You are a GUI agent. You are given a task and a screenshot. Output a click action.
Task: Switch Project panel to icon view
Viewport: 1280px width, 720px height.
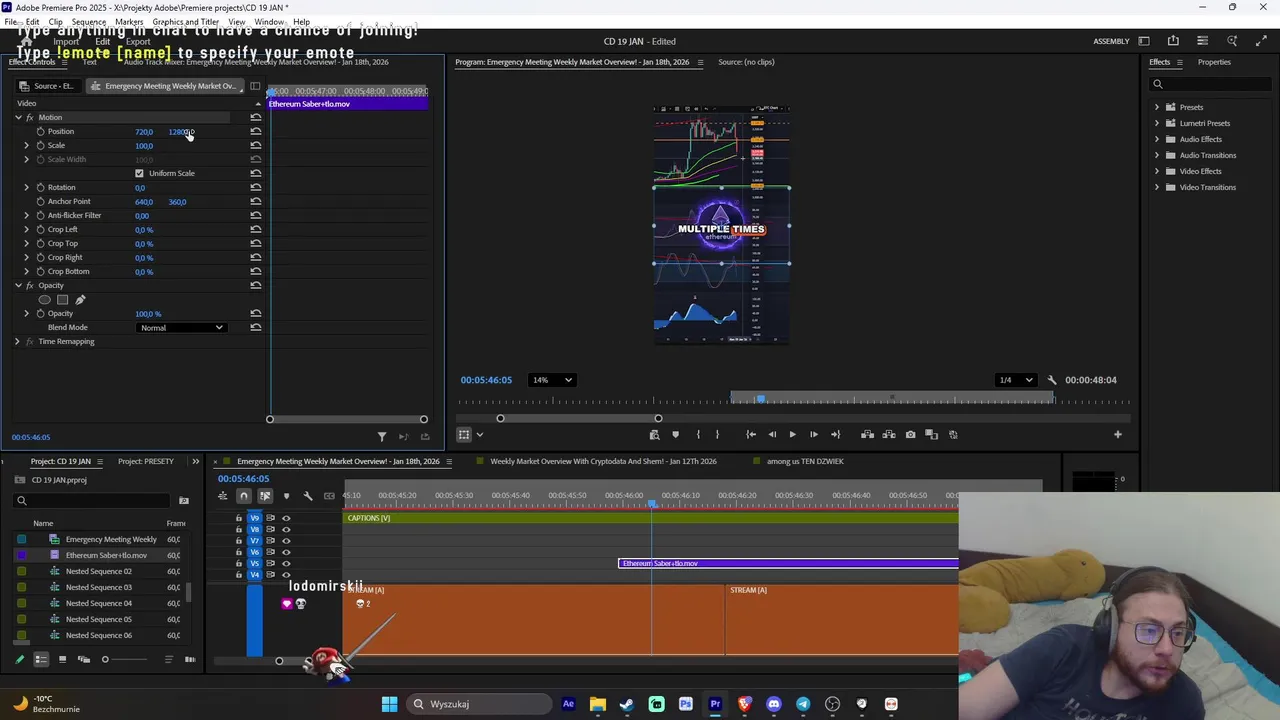pos(62,660)
